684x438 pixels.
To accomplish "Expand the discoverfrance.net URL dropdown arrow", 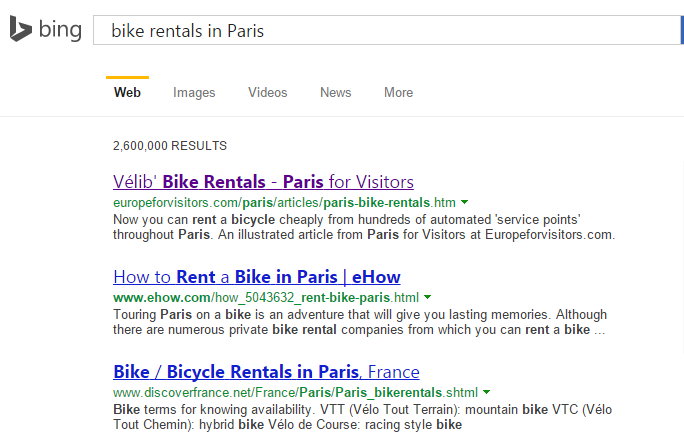I will pos(486,393).
